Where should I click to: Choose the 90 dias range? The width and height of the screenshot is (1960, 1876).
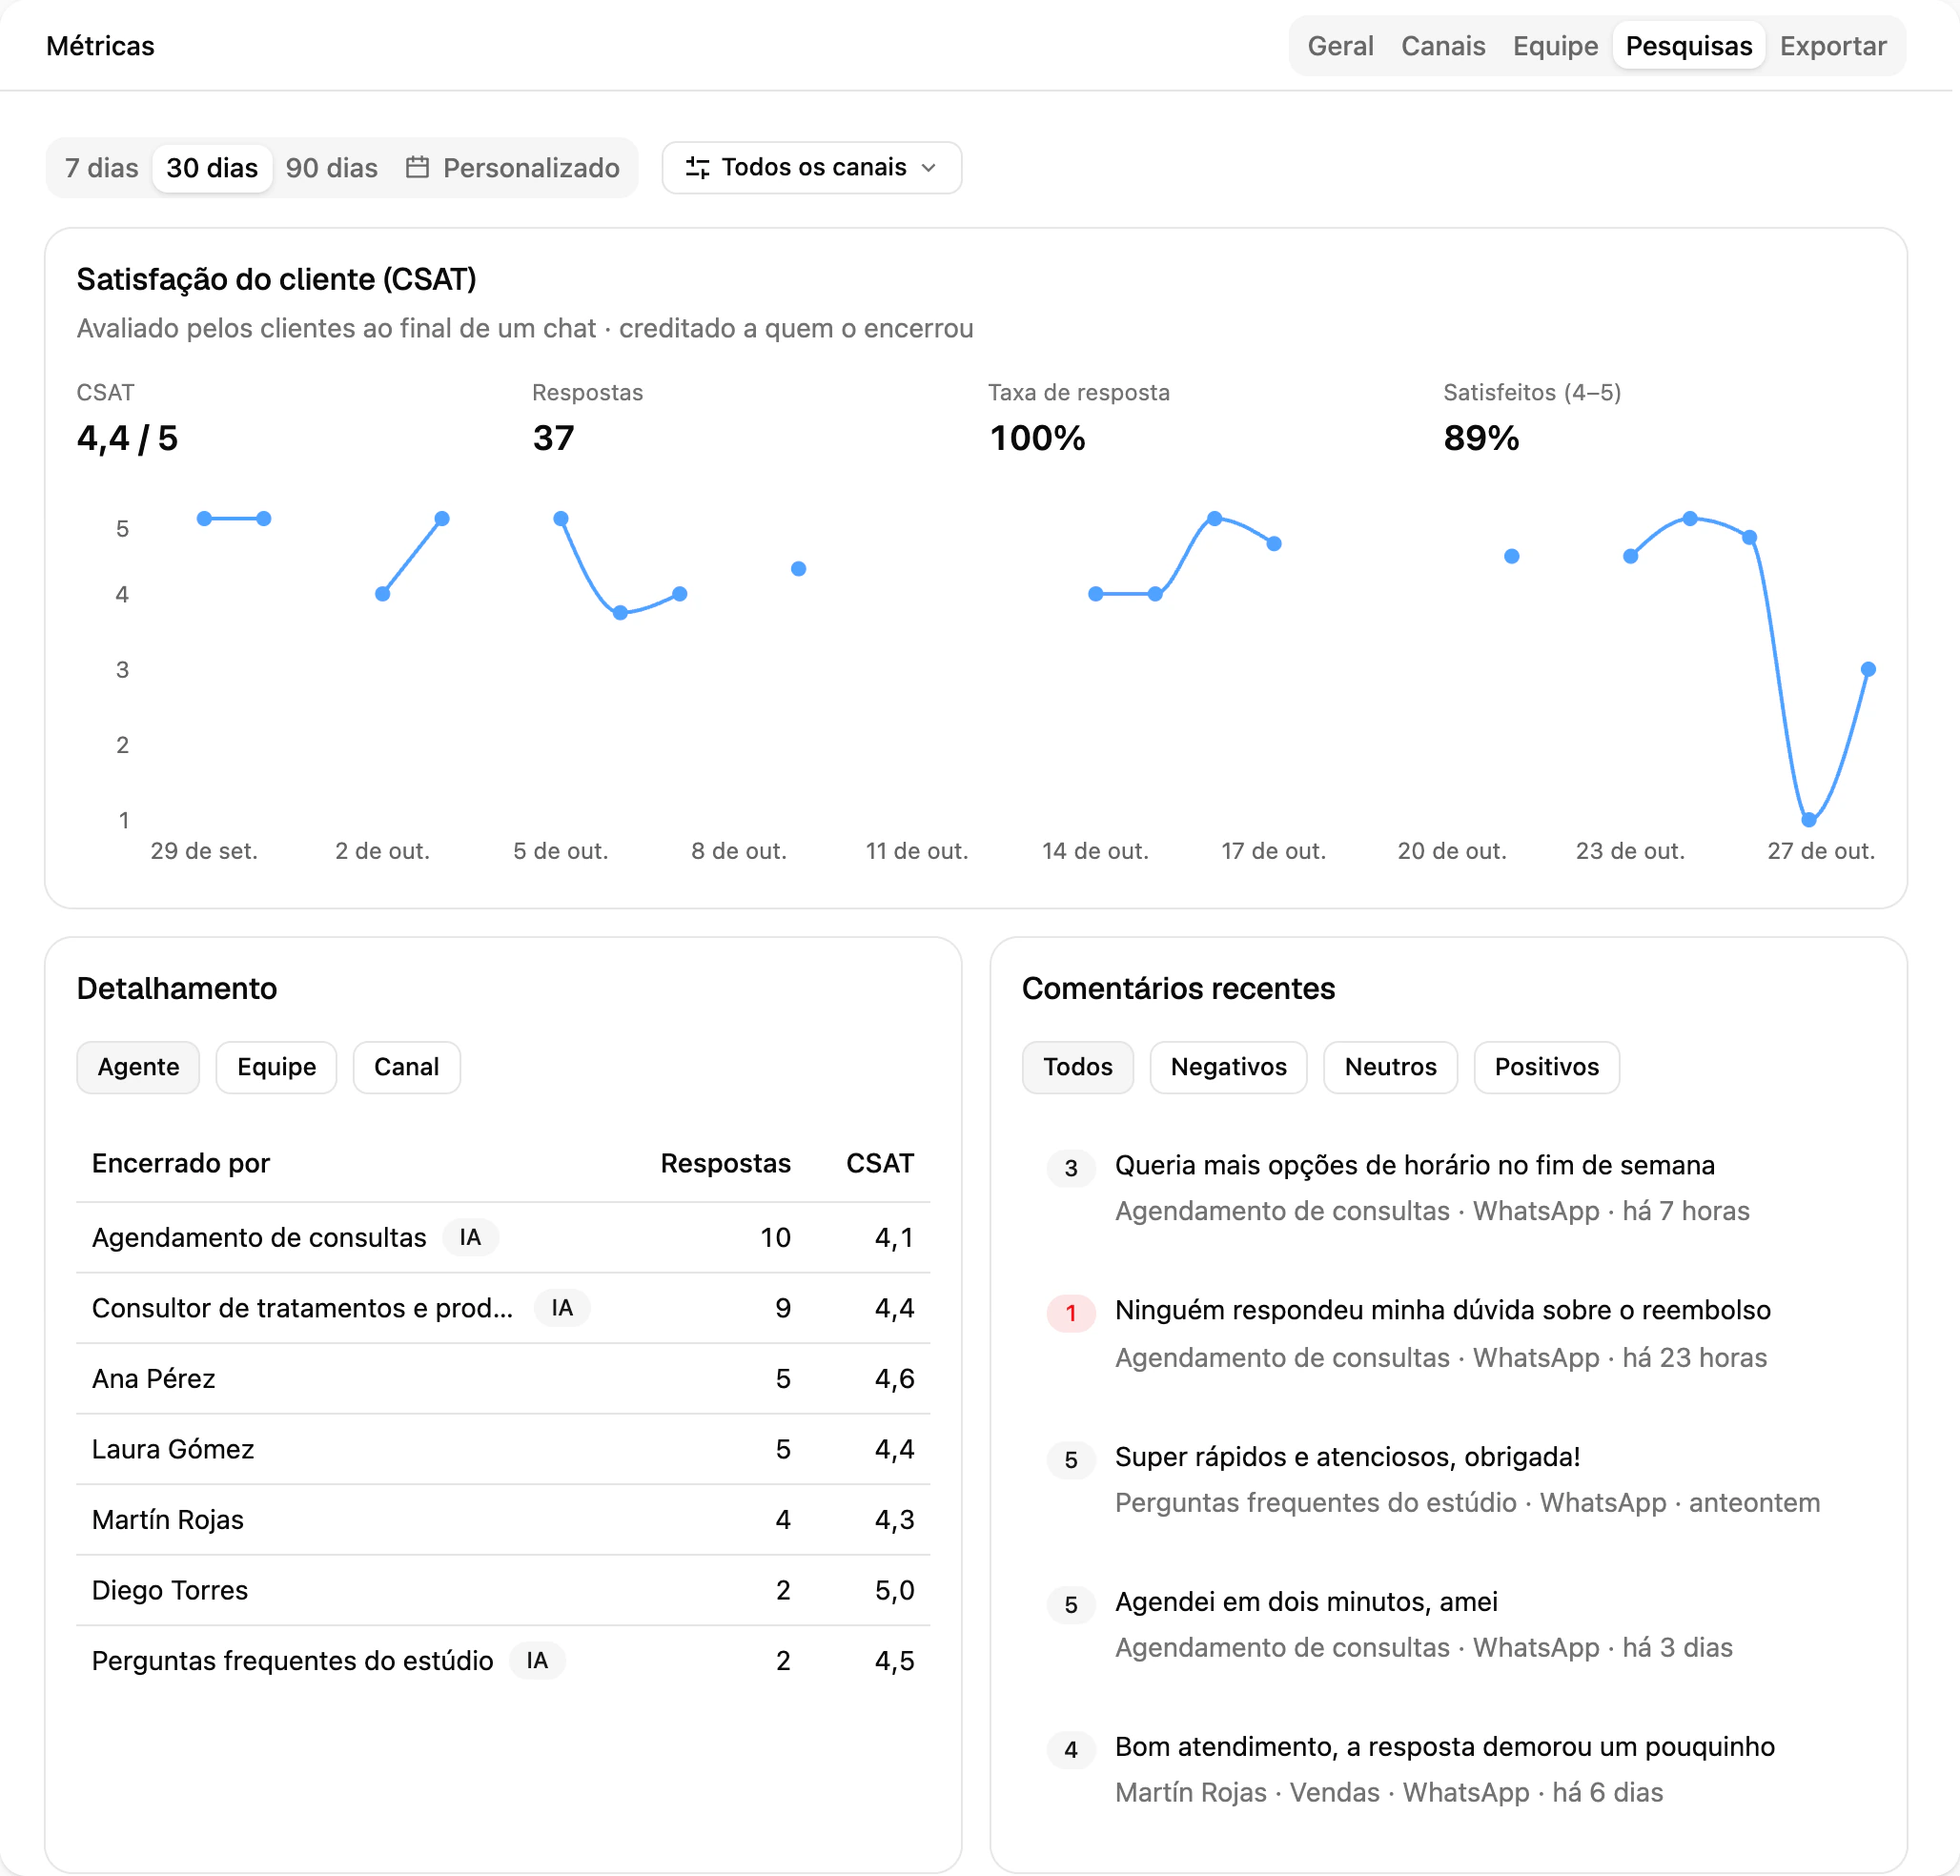(331, 168)
